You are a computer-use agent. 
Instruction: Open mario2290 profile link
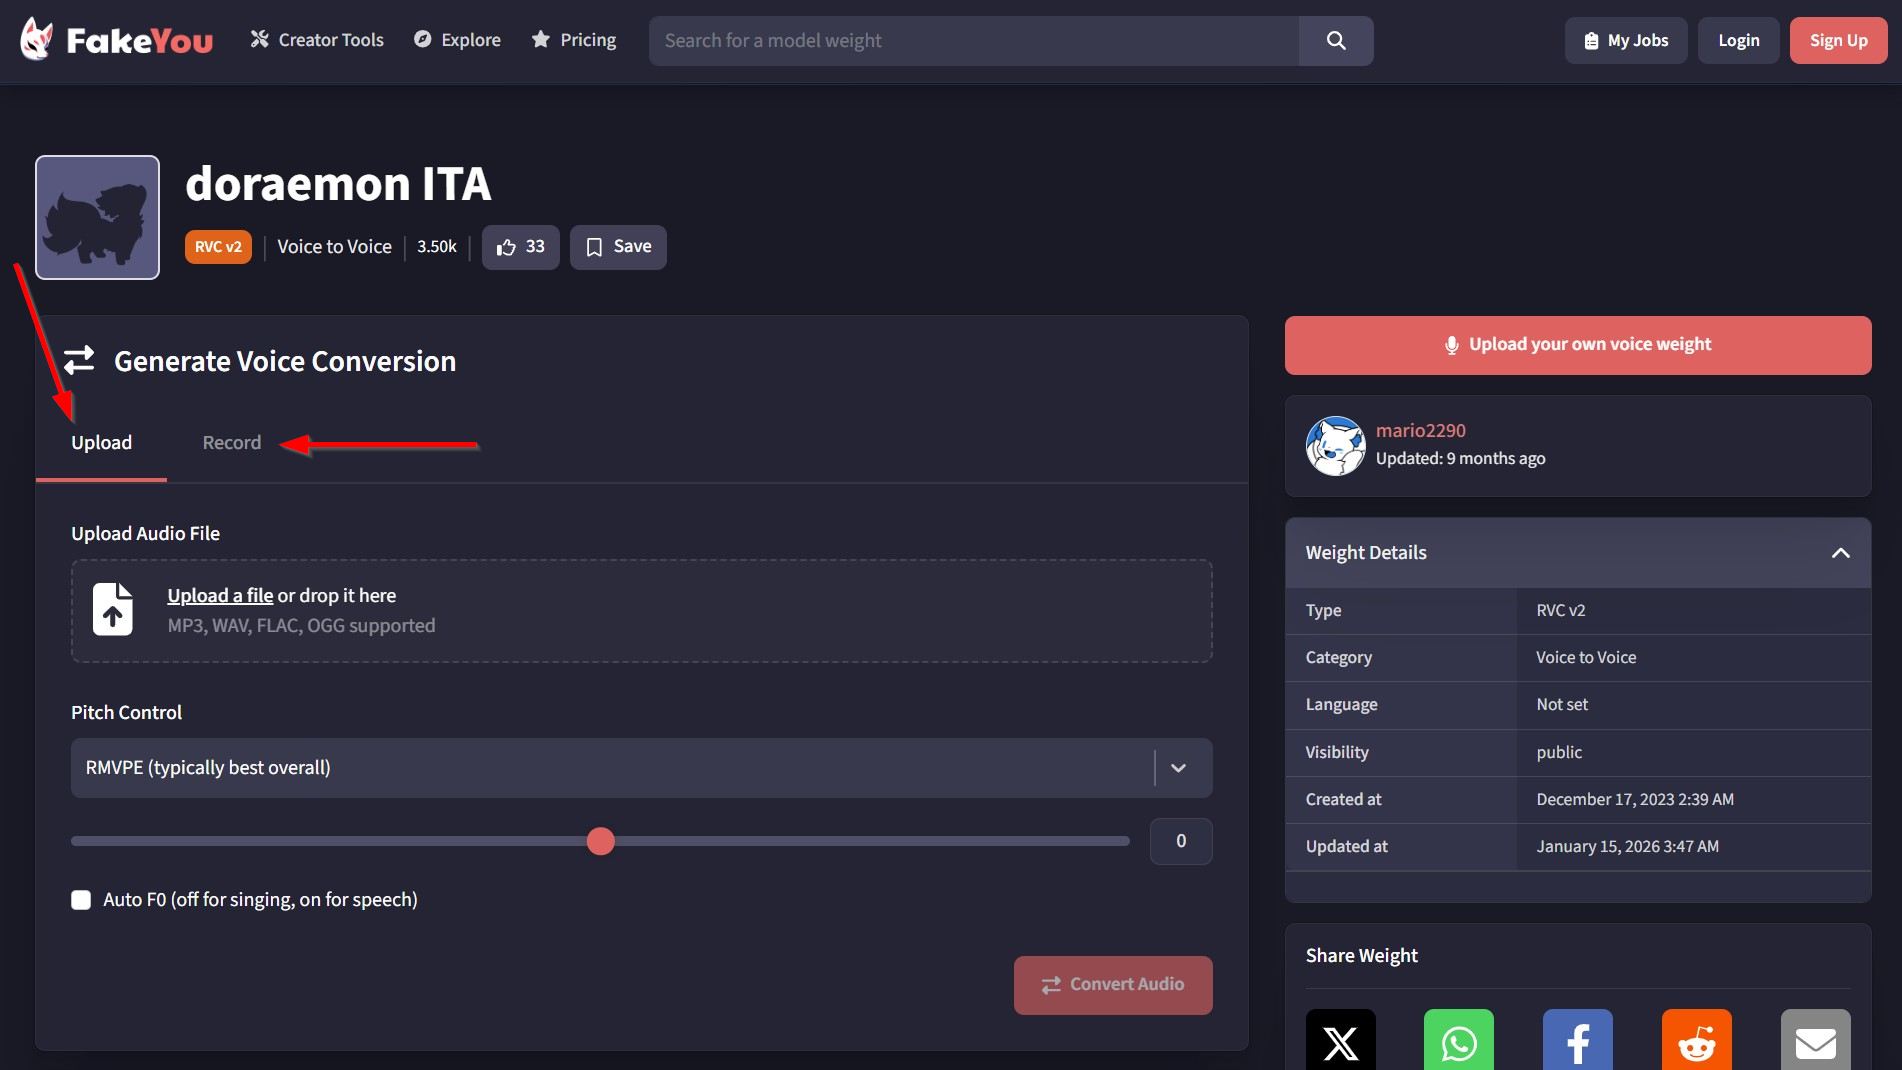point(1420,431)
